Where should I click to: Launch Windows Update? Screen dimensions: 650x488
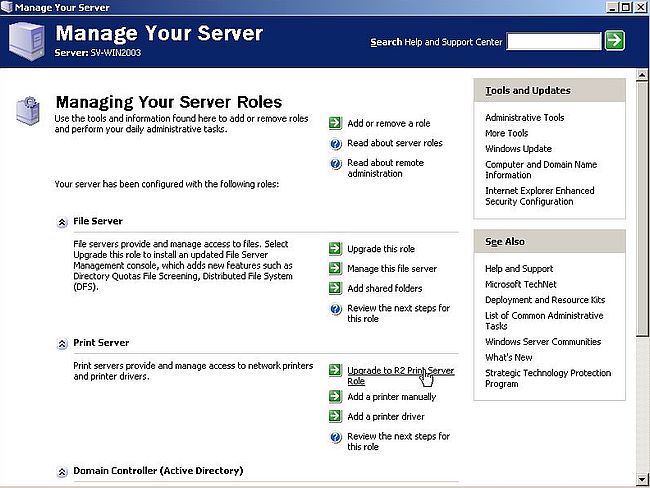[x=518, y=148]
